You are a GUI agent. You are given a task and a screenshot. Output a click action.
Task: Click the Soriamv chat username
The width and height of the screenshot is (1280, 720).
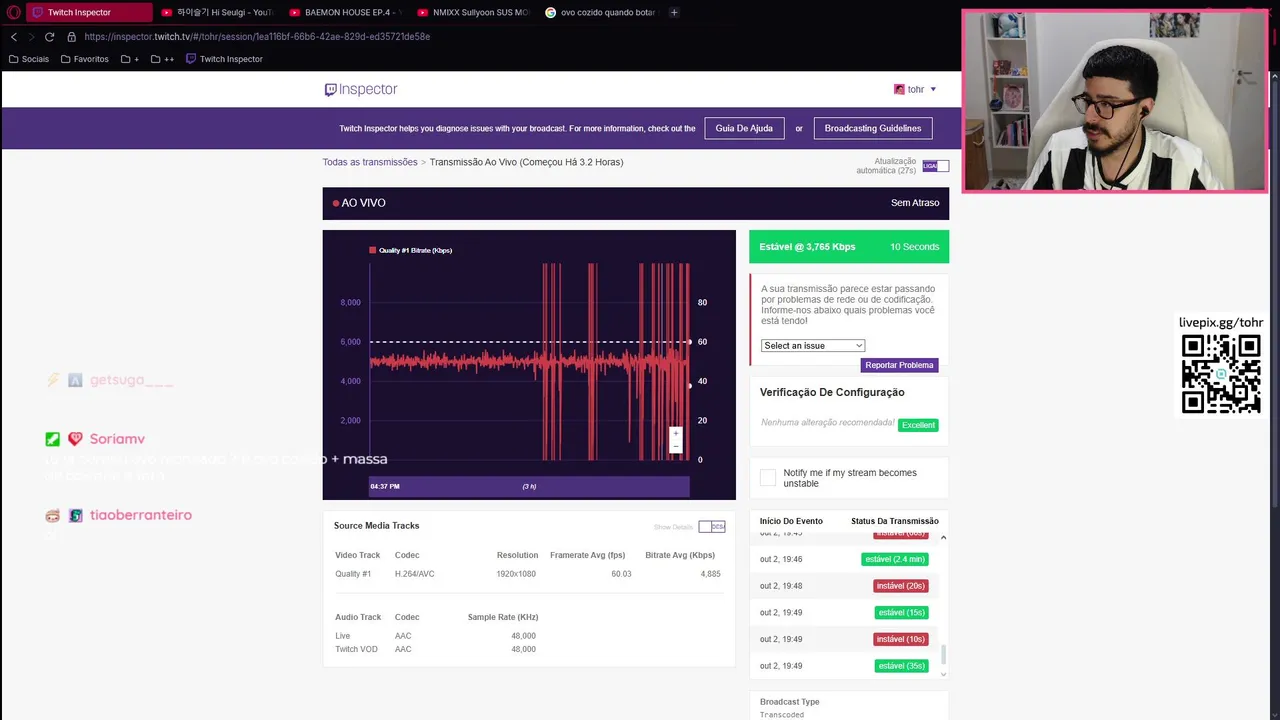tap(117, 439)
